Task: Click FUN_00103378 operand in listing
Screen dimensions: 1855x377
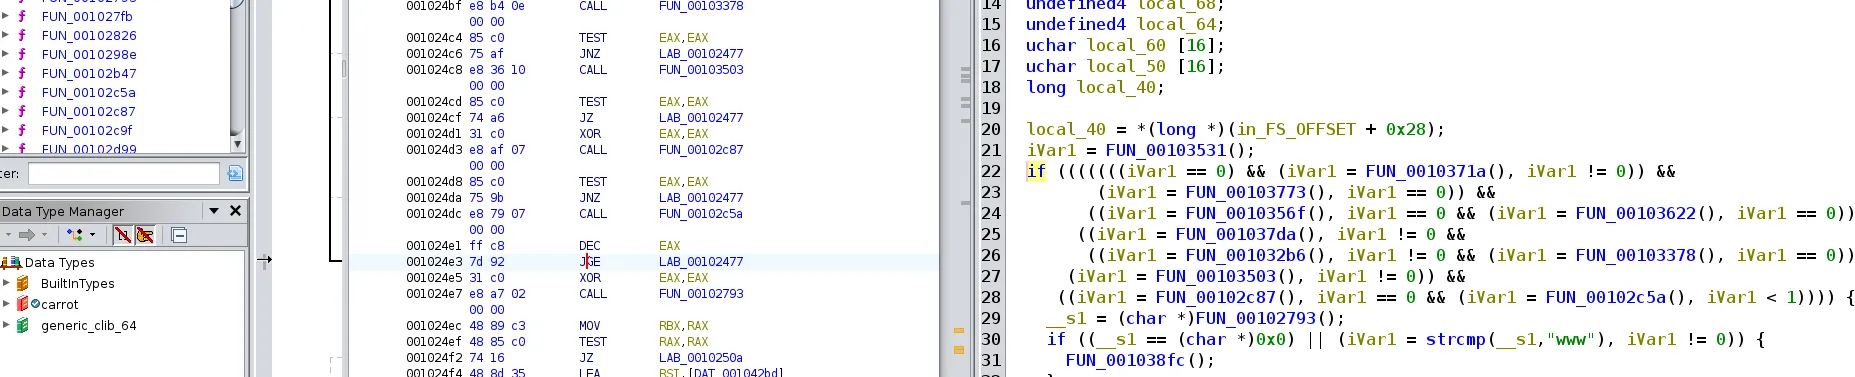Action: click(x=701, y=6)
